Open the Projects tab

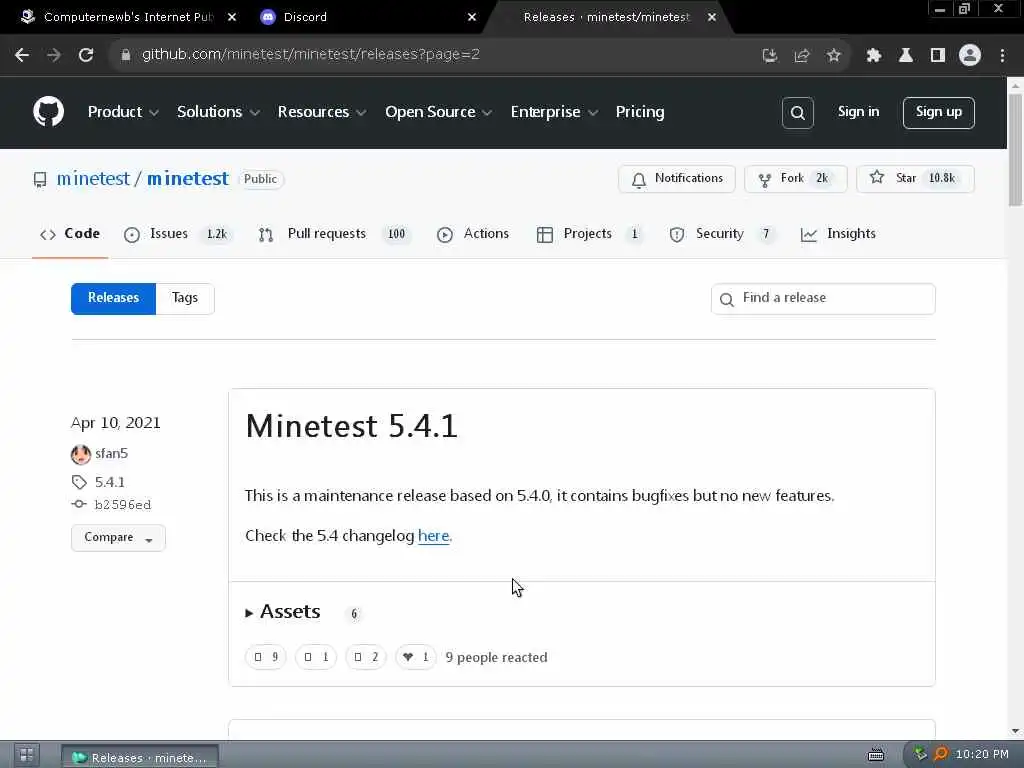pyautogui.click(x=589, y=234)
